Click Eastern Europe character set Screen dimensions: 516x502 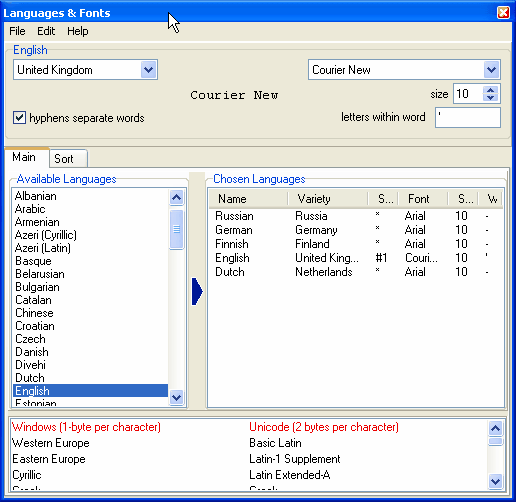49,459
